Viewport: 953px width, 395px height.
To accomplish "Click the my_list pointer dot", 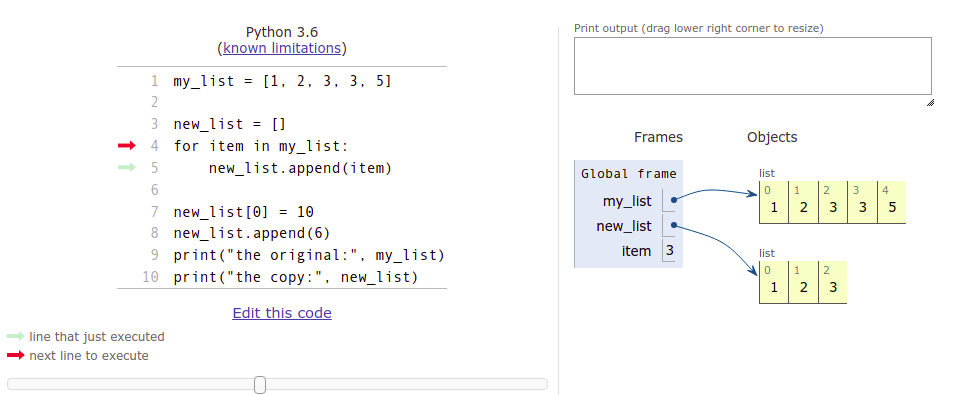I will 674,199.
